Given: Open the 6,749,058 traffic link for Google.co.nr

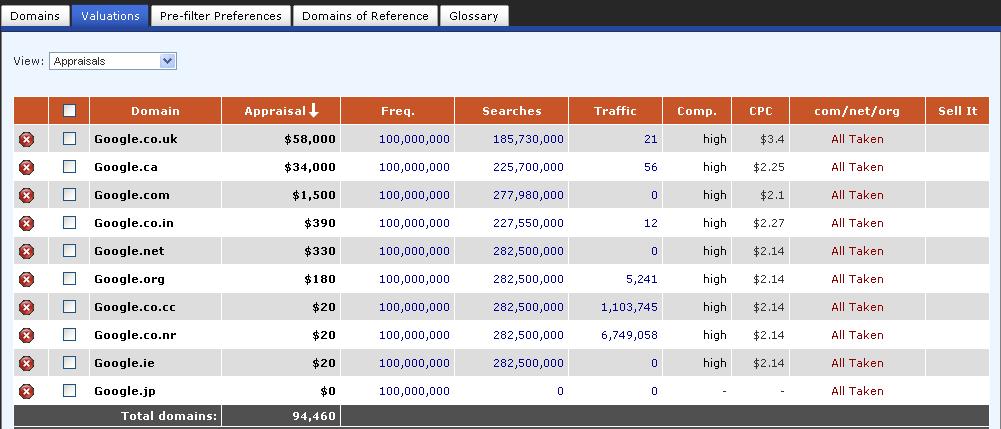Looking at the screenshot, I should point(629,335).
